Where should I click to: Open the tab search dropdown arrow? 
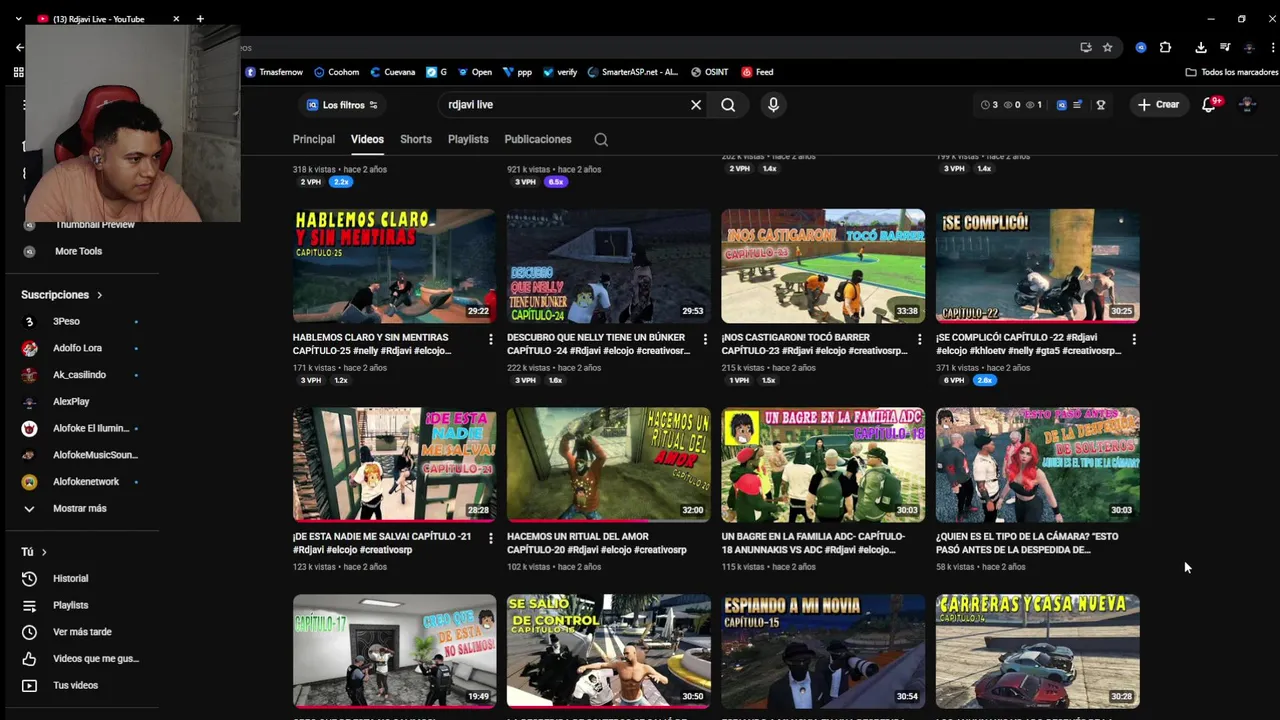pyautogui.click(x=18, y=19)
